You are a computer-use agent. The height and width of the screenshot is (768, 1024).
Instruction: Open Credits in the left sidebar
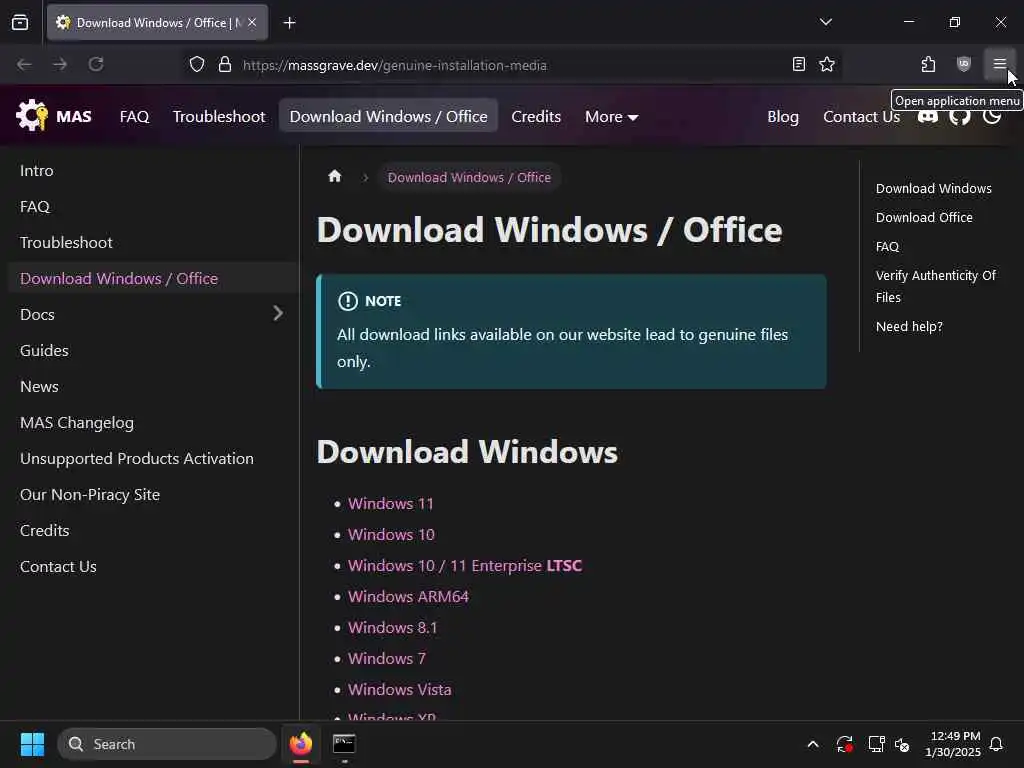[x=44, y=530]
